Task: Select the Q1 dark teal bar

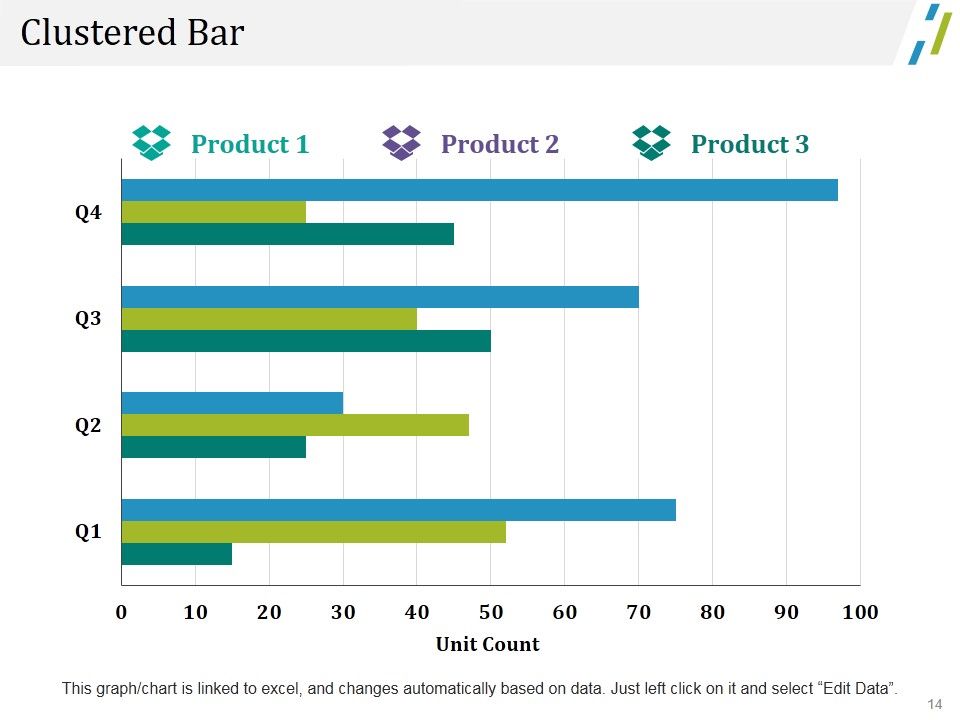Action: click(177, 554)
